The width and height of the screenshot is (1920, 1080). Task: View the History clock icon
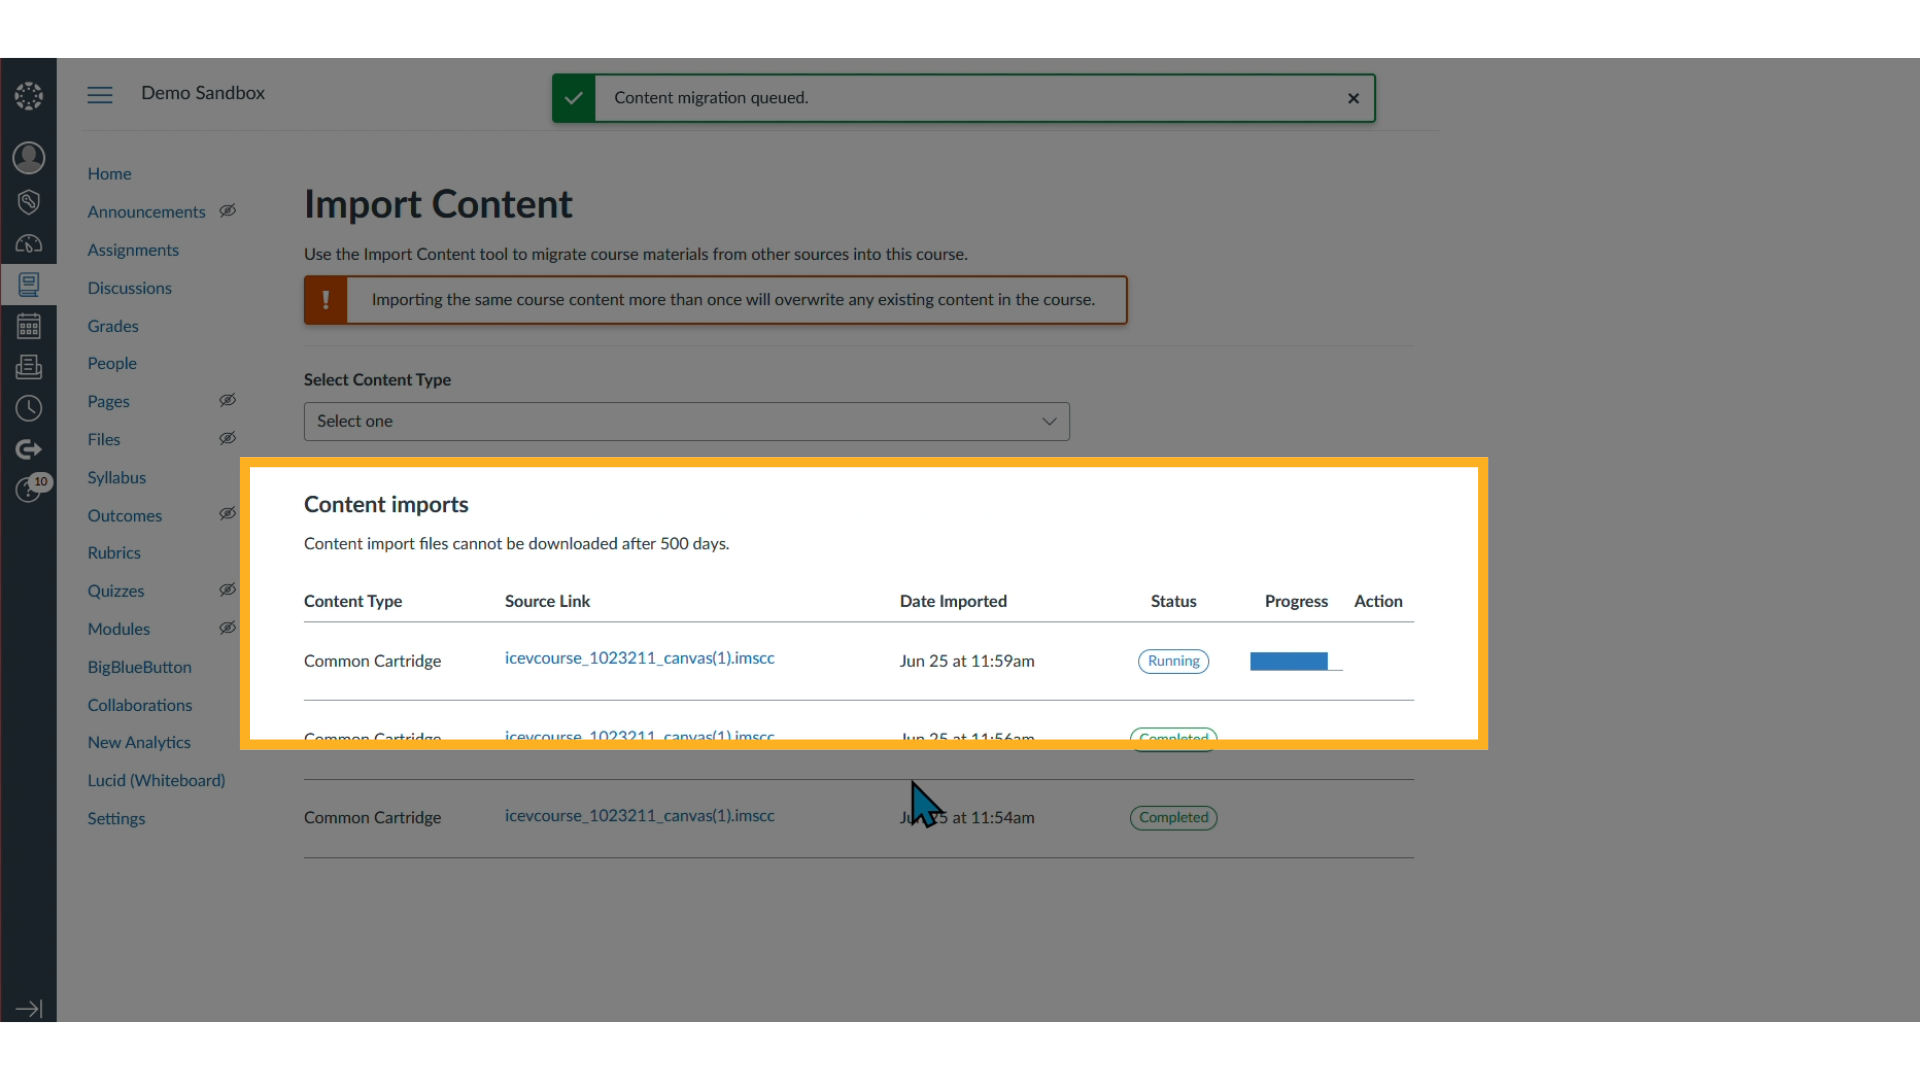click(x=29, y=407)
